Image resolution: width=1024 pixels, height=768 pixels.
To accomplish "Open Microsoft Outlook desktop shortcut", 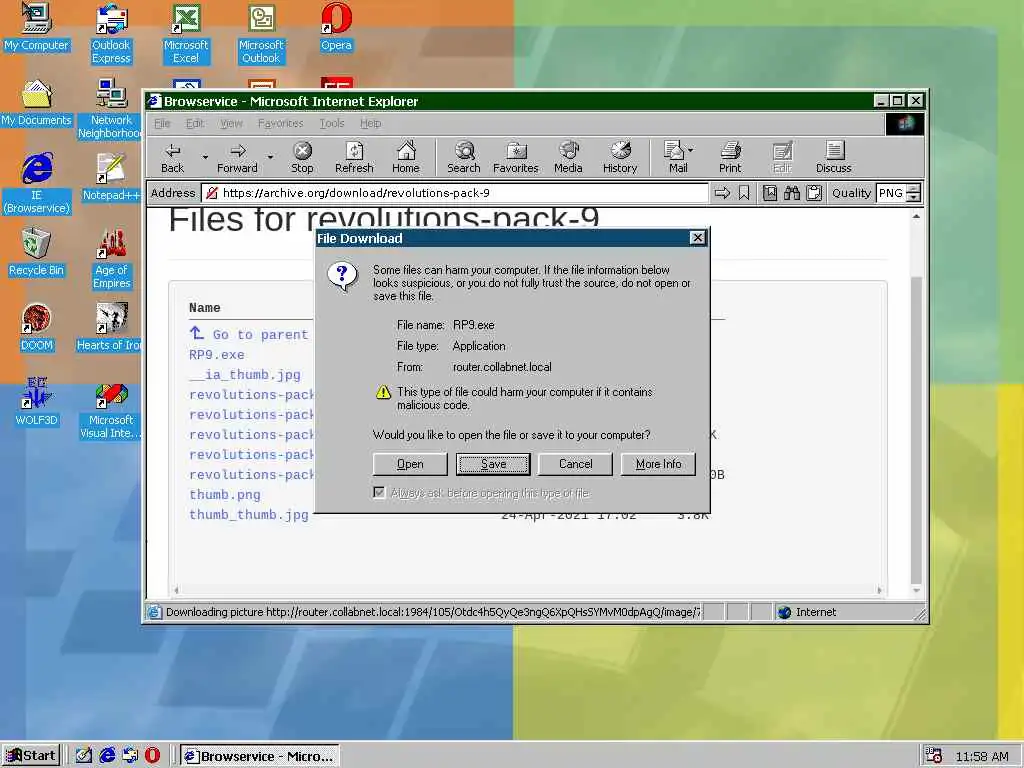I will tap(261, 34).
